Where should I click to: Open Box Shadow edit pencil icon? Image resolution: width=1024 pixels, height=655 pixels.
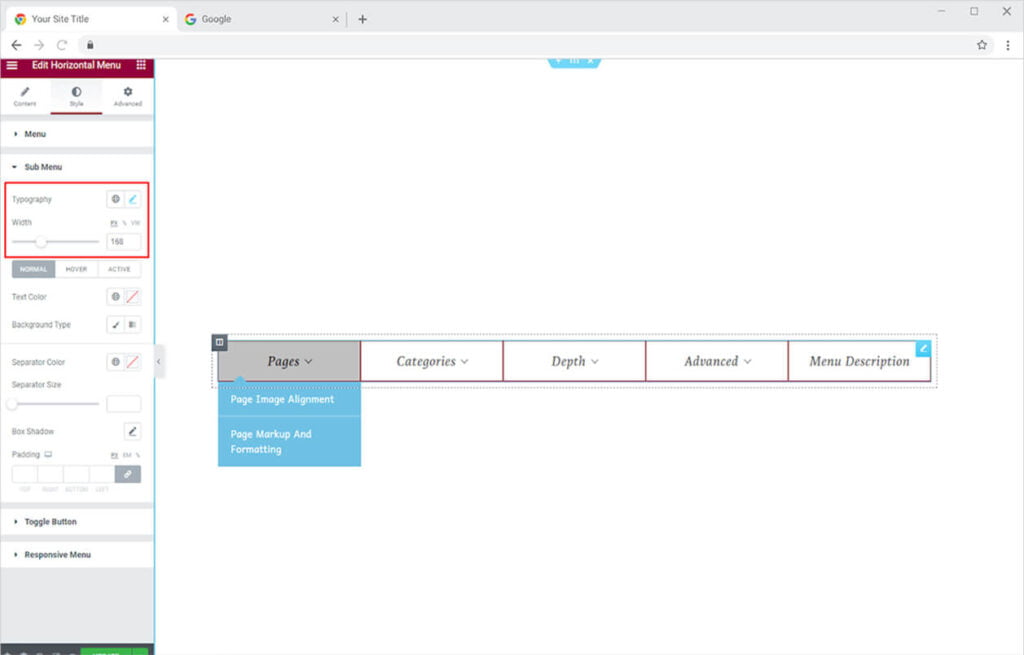pyautogui.click(x=132, y=432)
